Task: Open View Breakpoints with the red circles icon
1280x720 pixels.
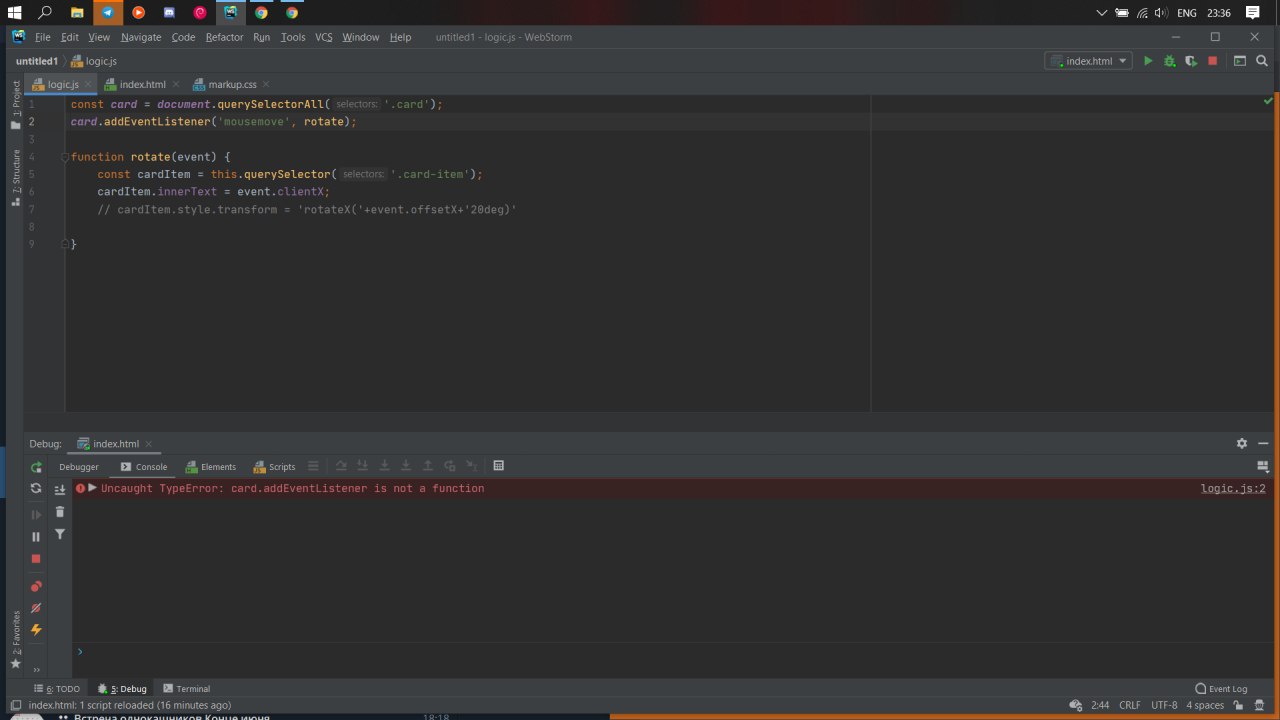Action: coord(36,586)
